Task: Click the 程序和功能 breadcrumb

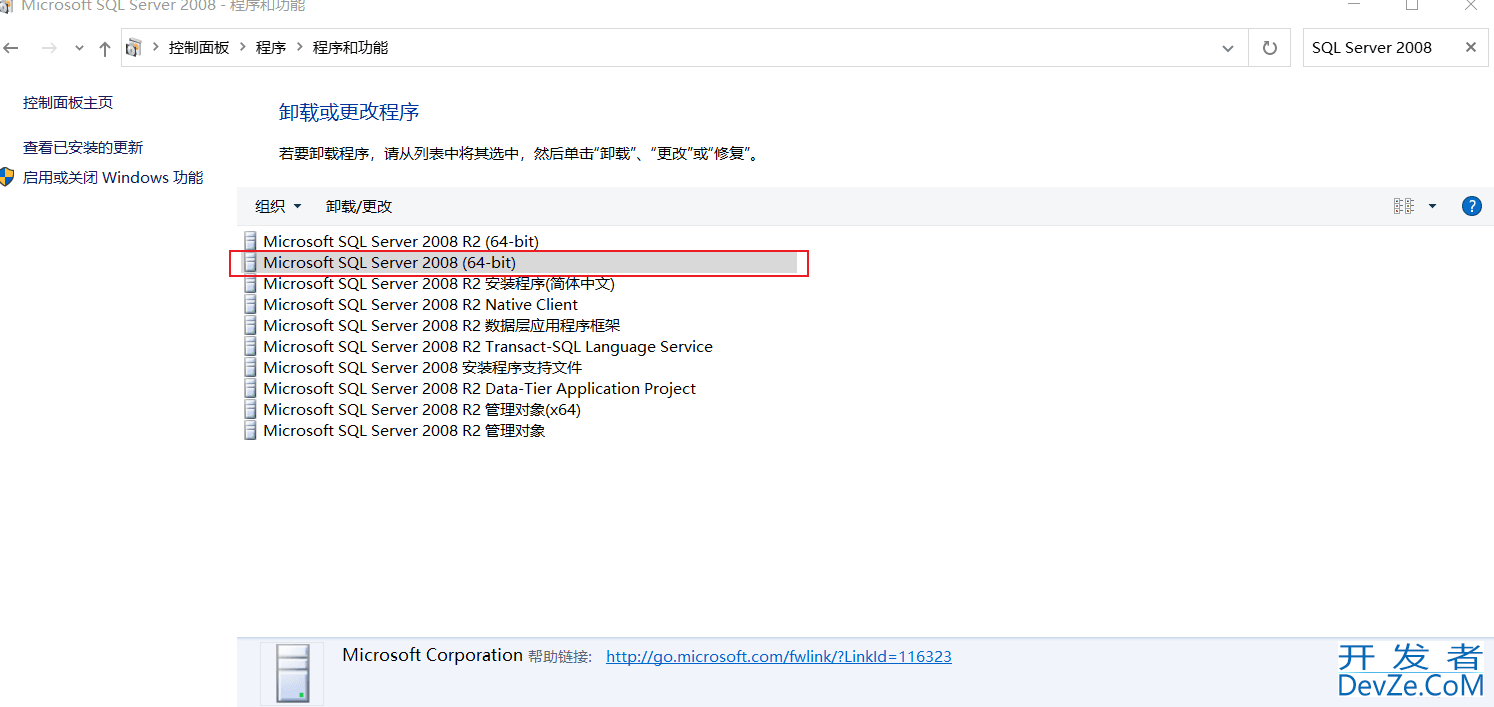Action: (x=350, y=48)
